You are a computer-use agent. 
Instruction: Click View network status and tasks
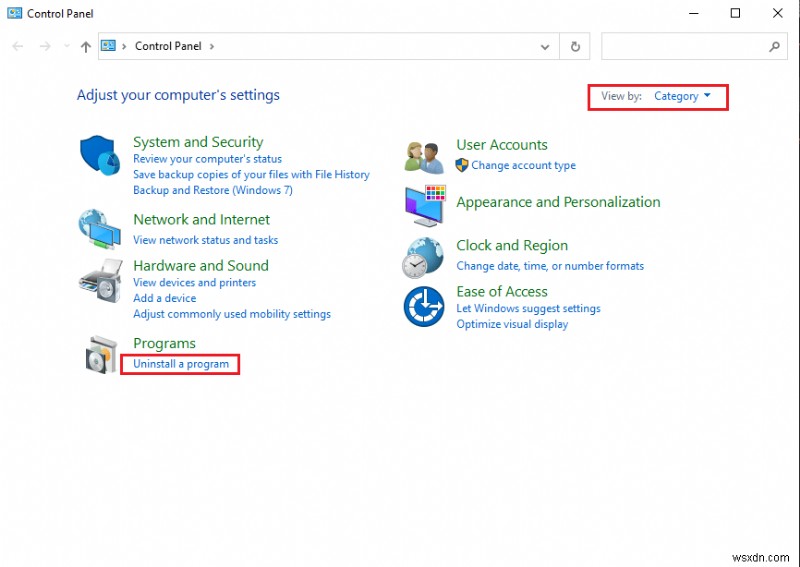point(205,240)
